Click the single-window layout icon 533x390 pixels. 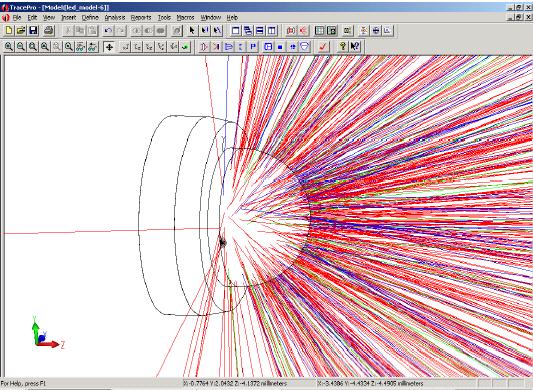[236, 31]
